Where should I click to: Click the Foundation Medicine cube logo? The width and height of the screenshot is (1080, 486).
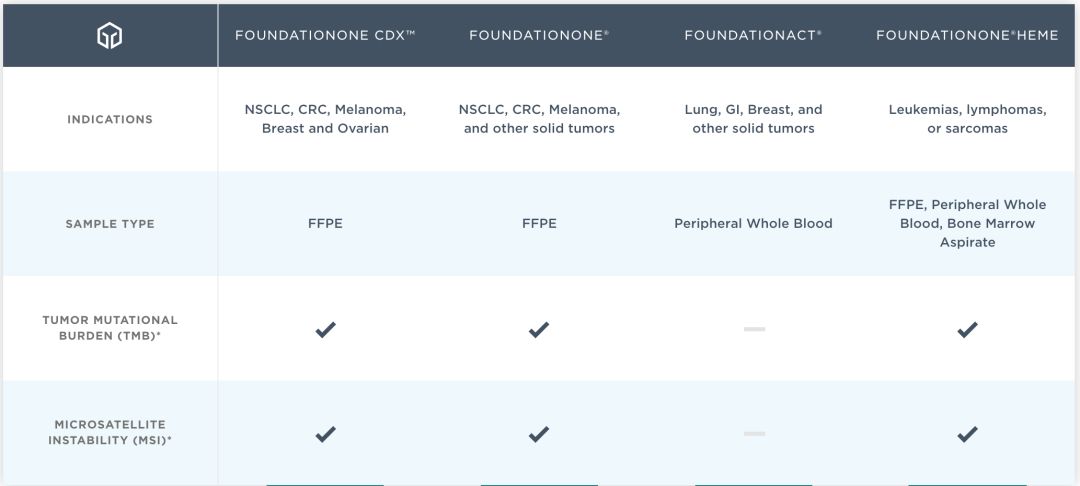(109, 36)
